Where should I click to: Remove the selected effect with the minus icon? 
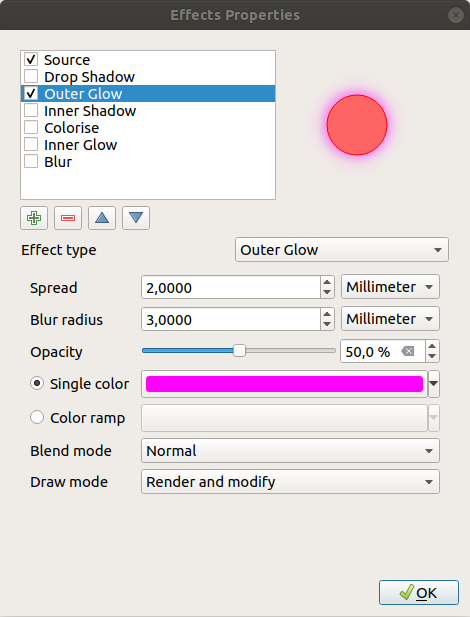click(68, 218)
